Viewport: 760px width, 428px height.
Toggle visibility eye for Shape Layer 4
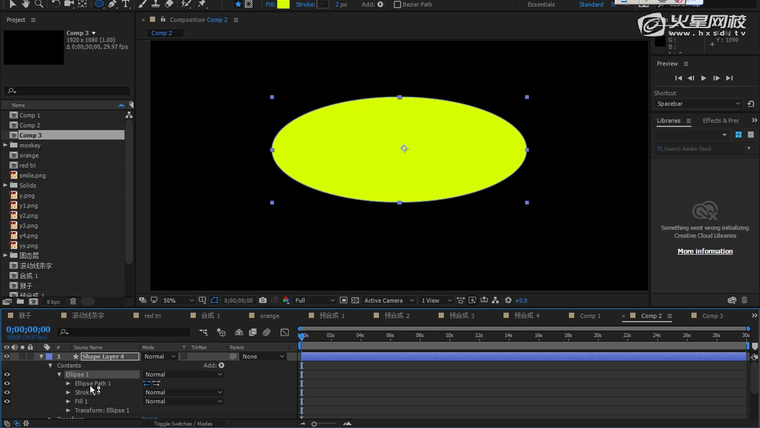[7, 356]
